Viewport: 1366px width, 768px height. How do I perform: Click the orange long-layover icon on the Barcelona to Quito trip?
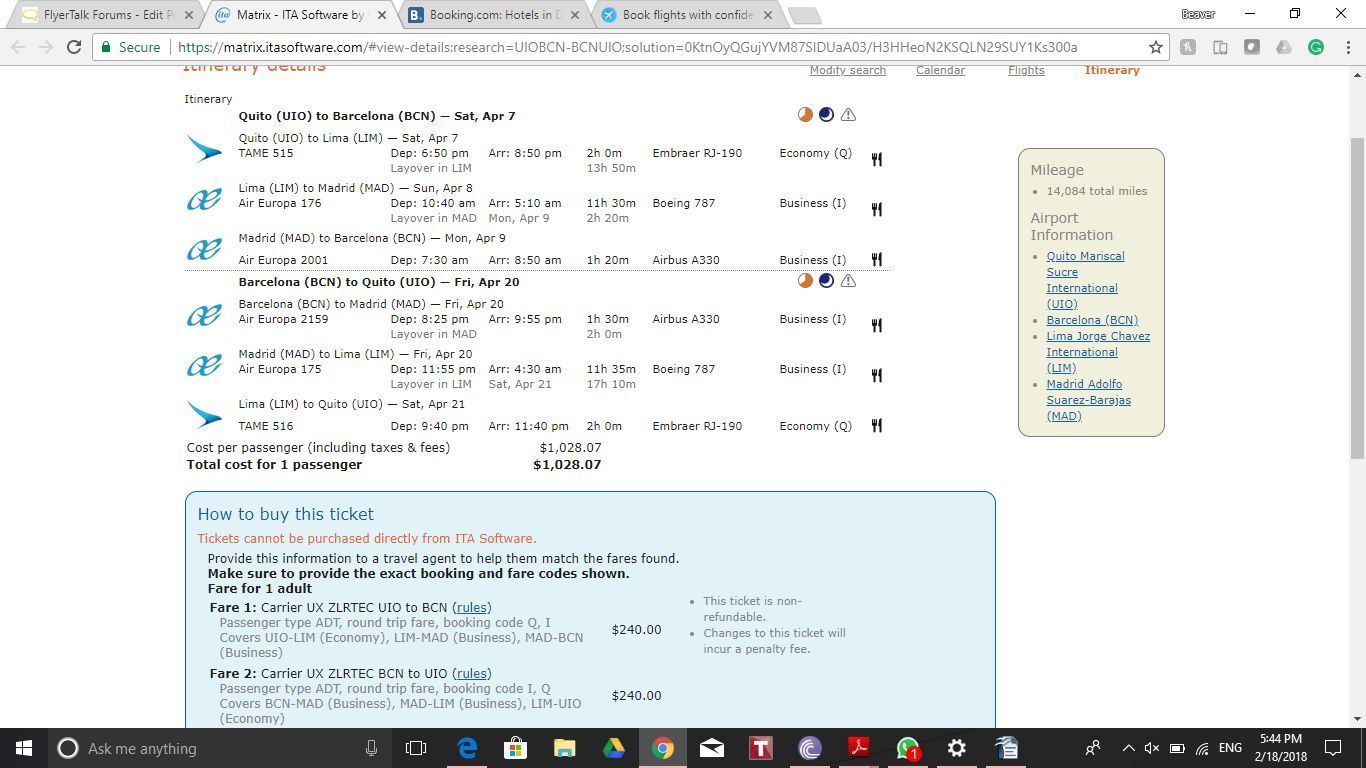805,281
